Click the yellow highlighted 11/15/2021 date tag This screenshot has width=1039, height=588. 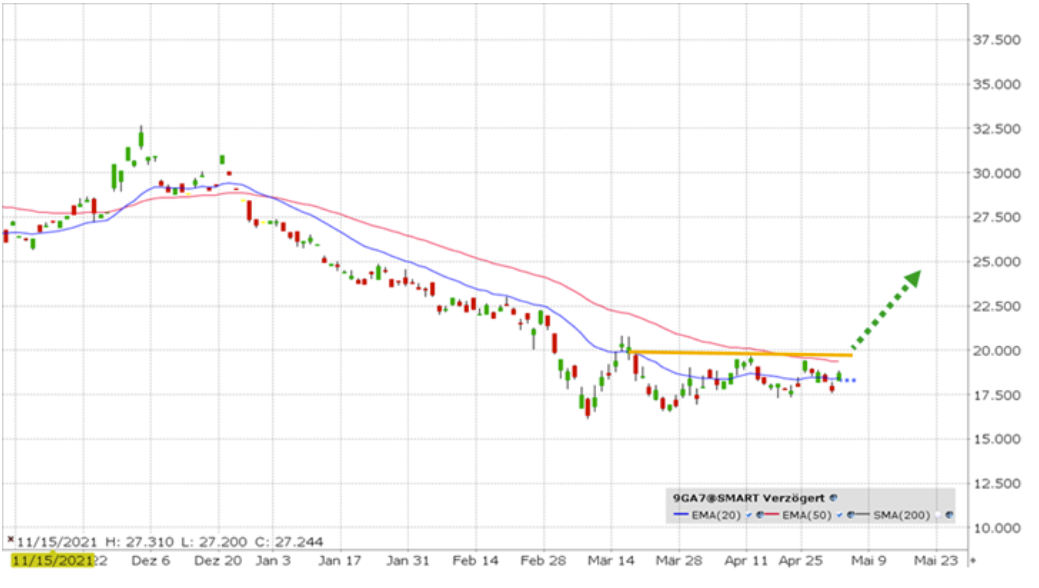pyautogui.click(x=53, y=561)
